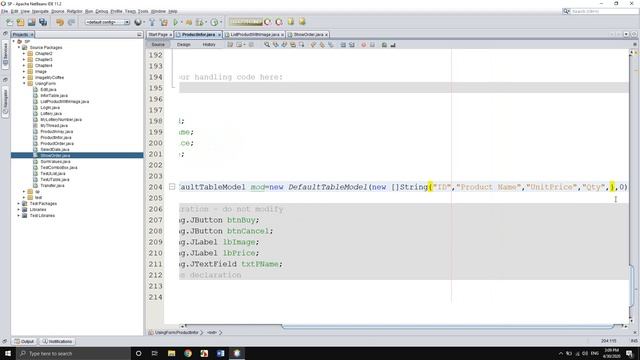
Task: Open the Notifications panel
Action: (x=57, y=341)
